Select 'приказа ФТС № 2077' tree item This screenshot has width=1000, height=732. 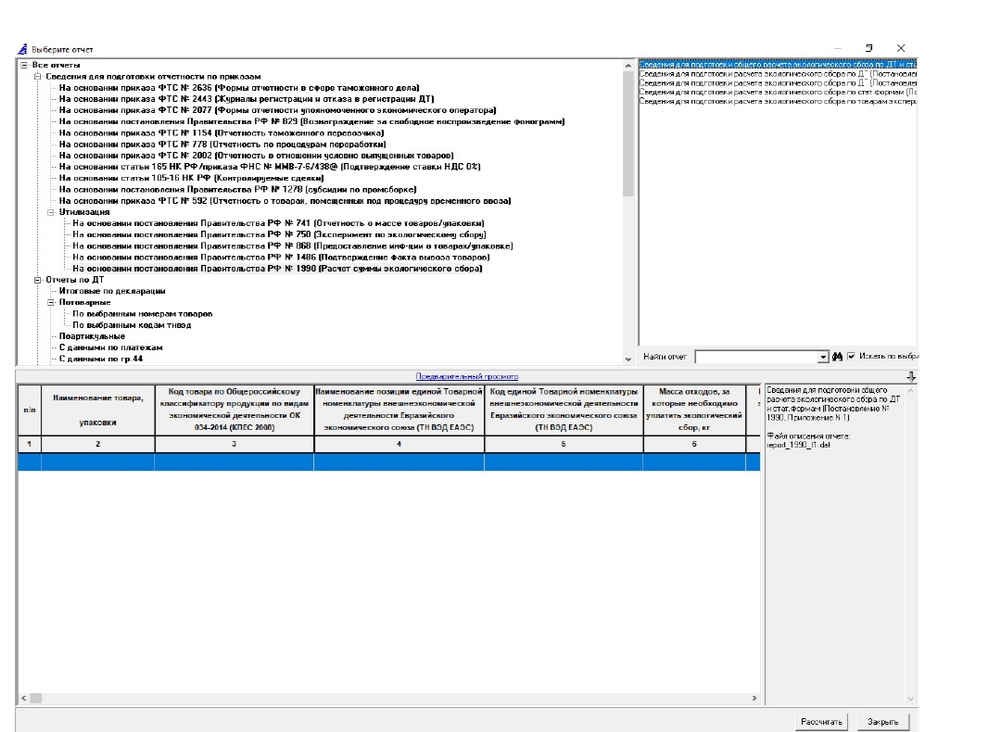pos(277,110)
